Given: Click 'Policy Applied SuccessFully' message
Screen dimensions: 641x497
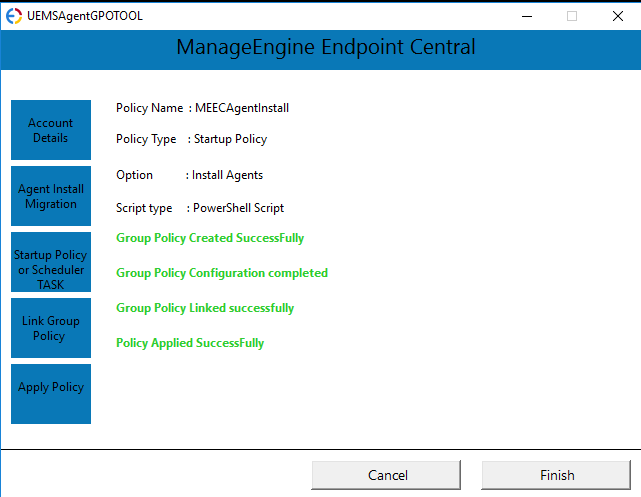Looking at the screenshot, I should point(190,343).
